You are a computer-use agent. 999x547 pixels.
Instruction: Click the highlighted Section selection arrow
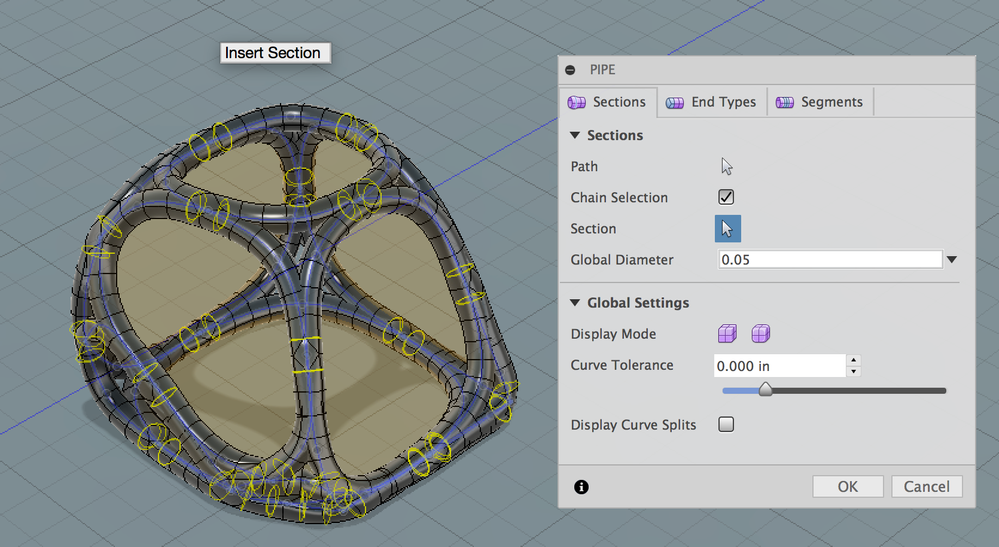tap(727, 229)
